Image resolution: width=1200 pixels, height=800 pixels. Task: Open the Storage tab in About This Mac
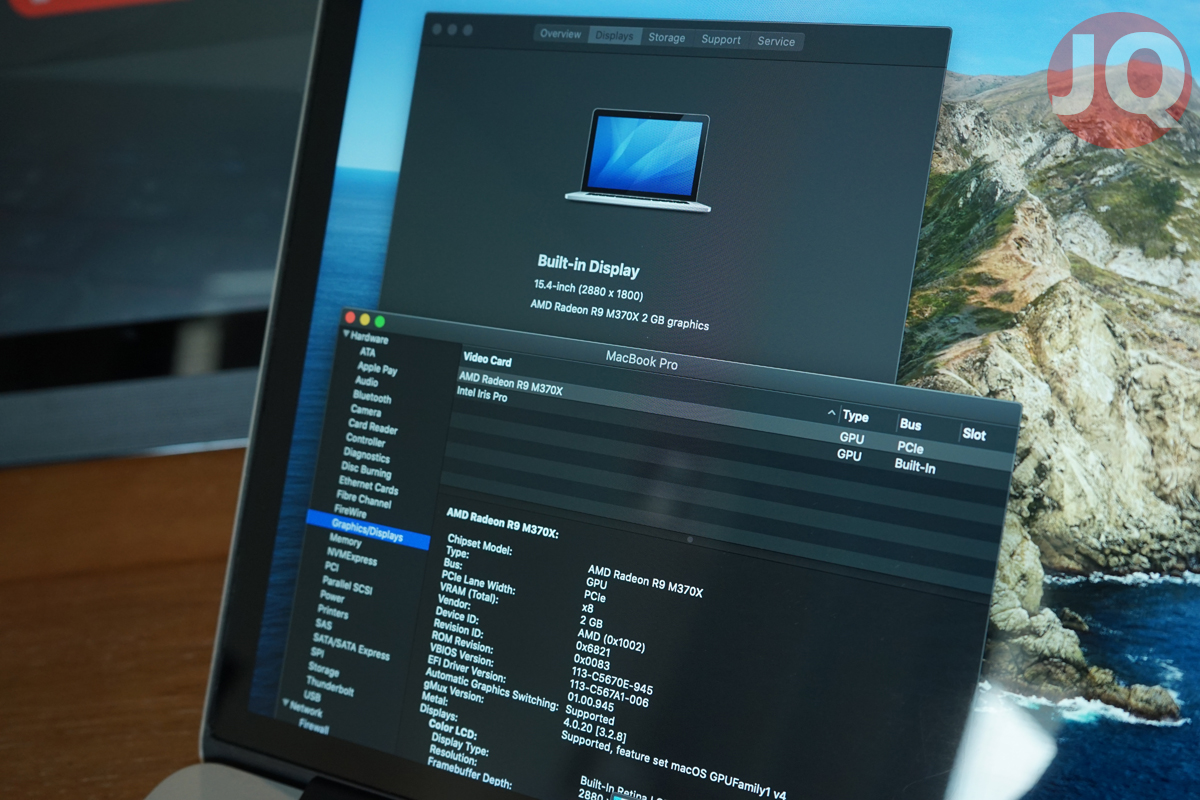tap(666, 38)
